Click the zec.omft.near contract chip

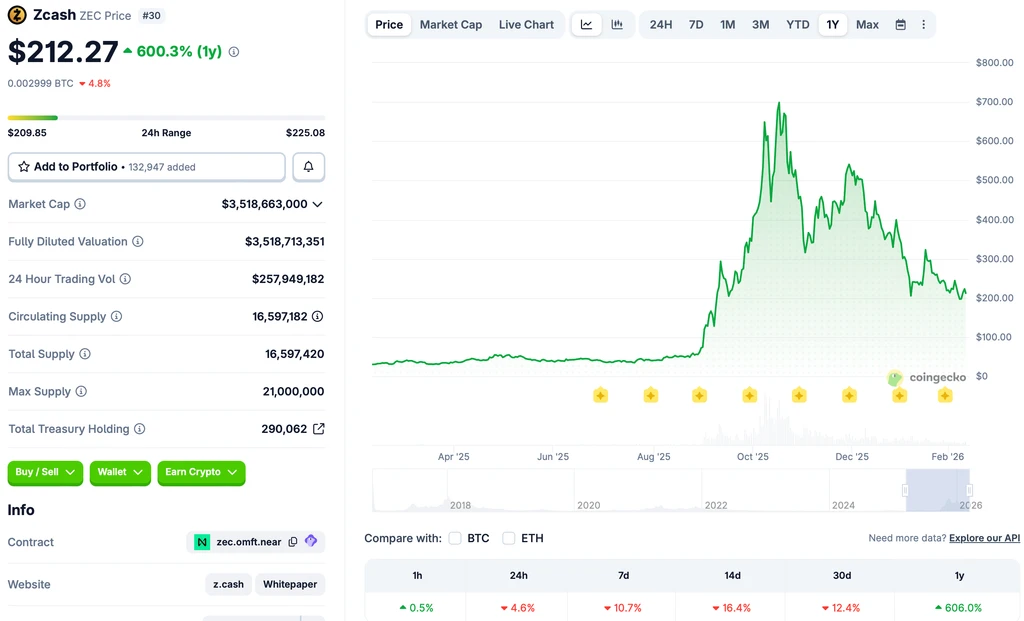(x=256, y=542)
